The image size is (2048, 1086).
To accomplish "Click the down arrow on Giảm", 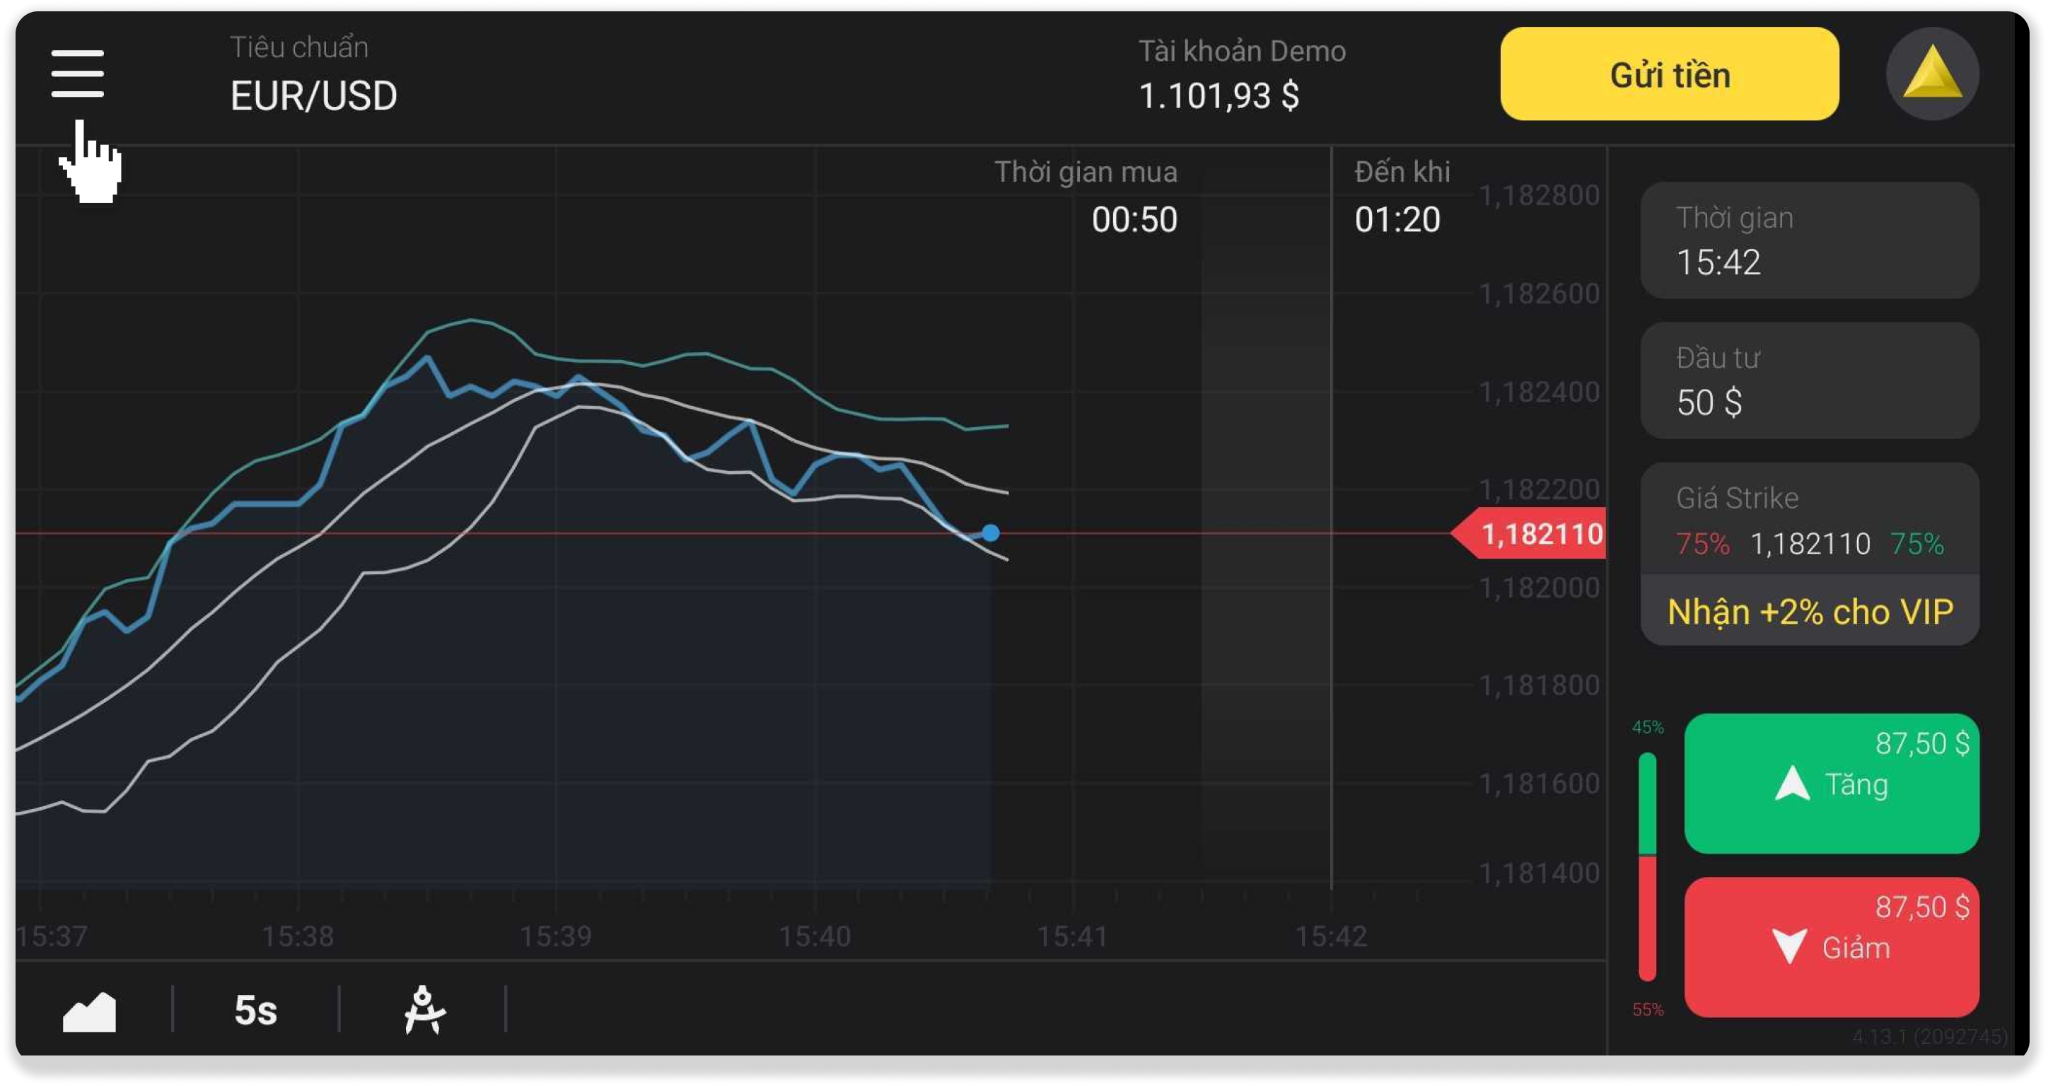I will [1789, 946].
